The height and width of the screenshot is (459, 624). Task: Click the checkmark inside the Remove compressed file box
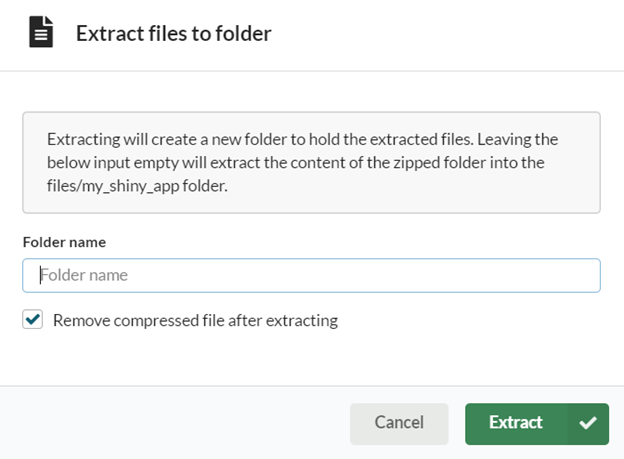click(33, 320)
